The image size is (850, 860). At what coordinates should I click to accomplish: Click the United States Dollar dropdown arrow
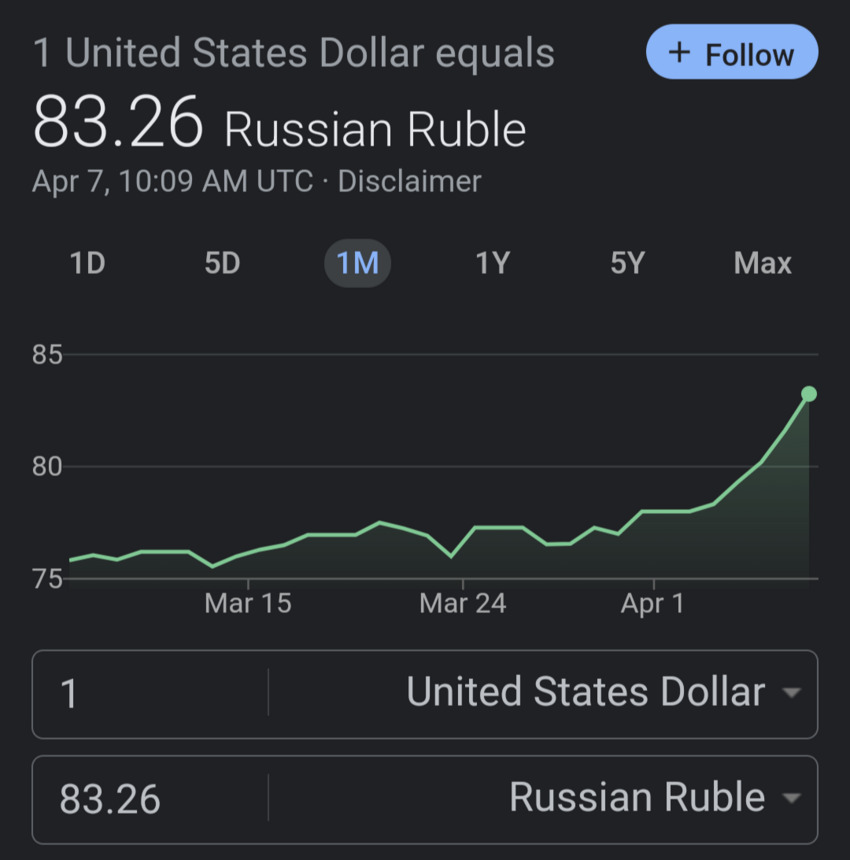tap(792, 694)
